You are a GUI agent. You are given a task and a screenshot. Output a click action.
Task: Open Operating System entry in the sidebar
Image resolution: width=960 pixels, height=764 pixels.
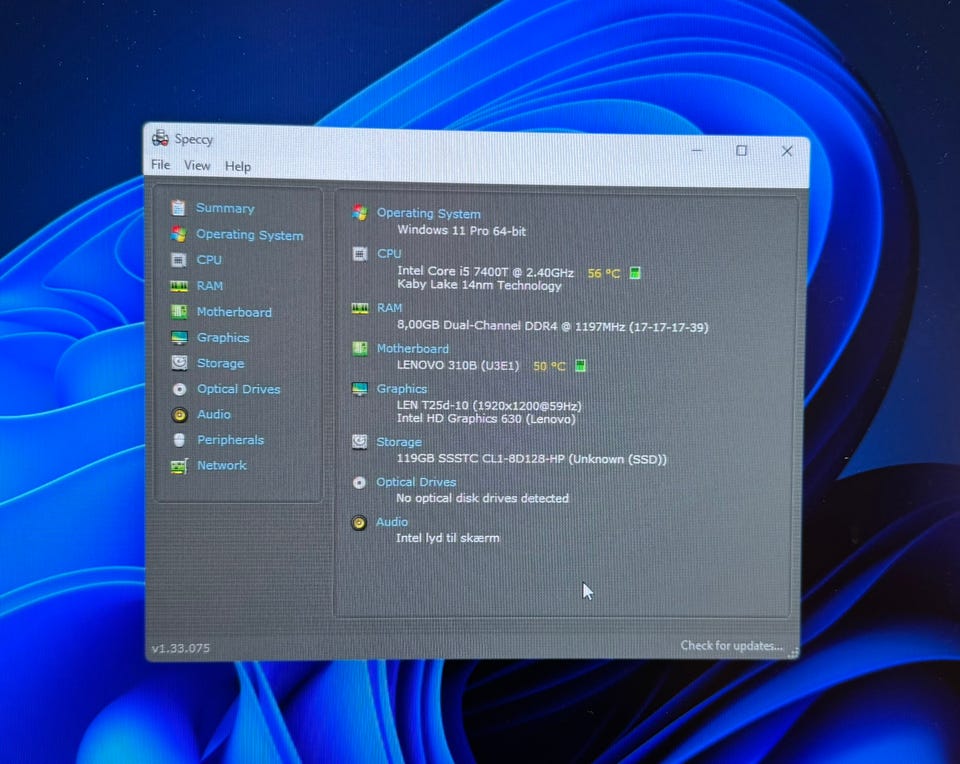click(x=249, y=235)
